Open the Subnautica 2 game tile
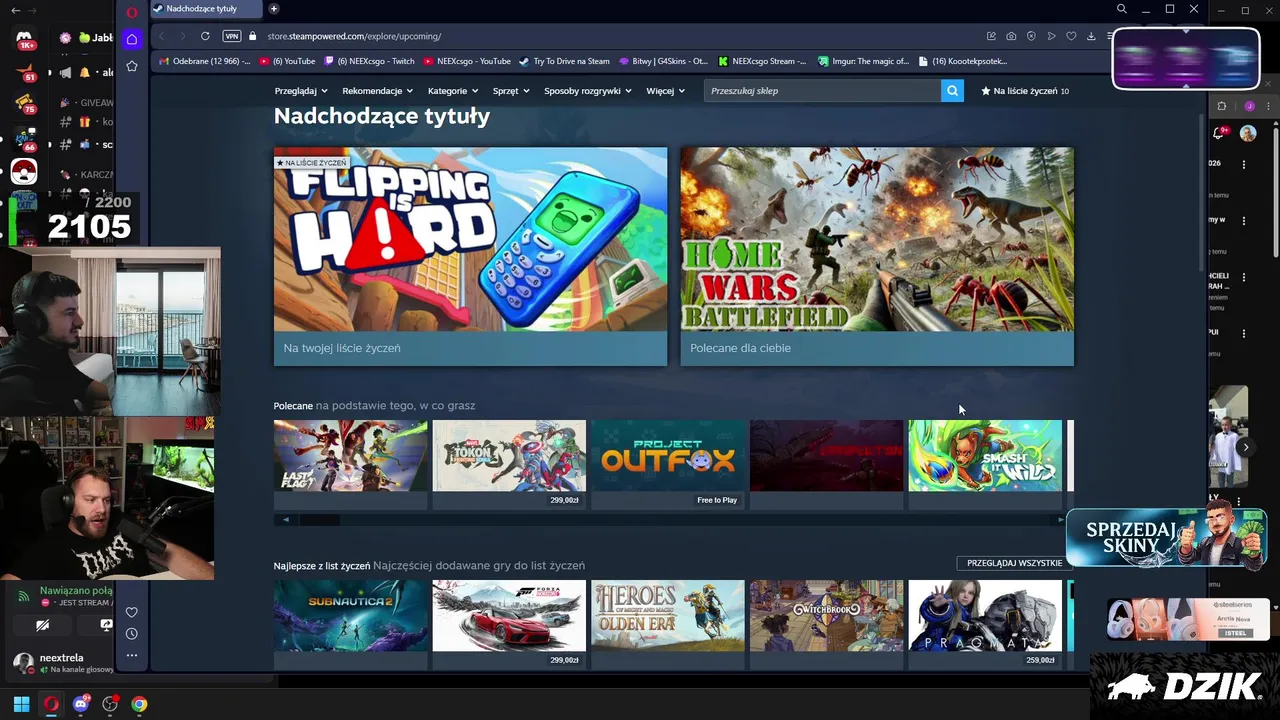 [350, 624]
